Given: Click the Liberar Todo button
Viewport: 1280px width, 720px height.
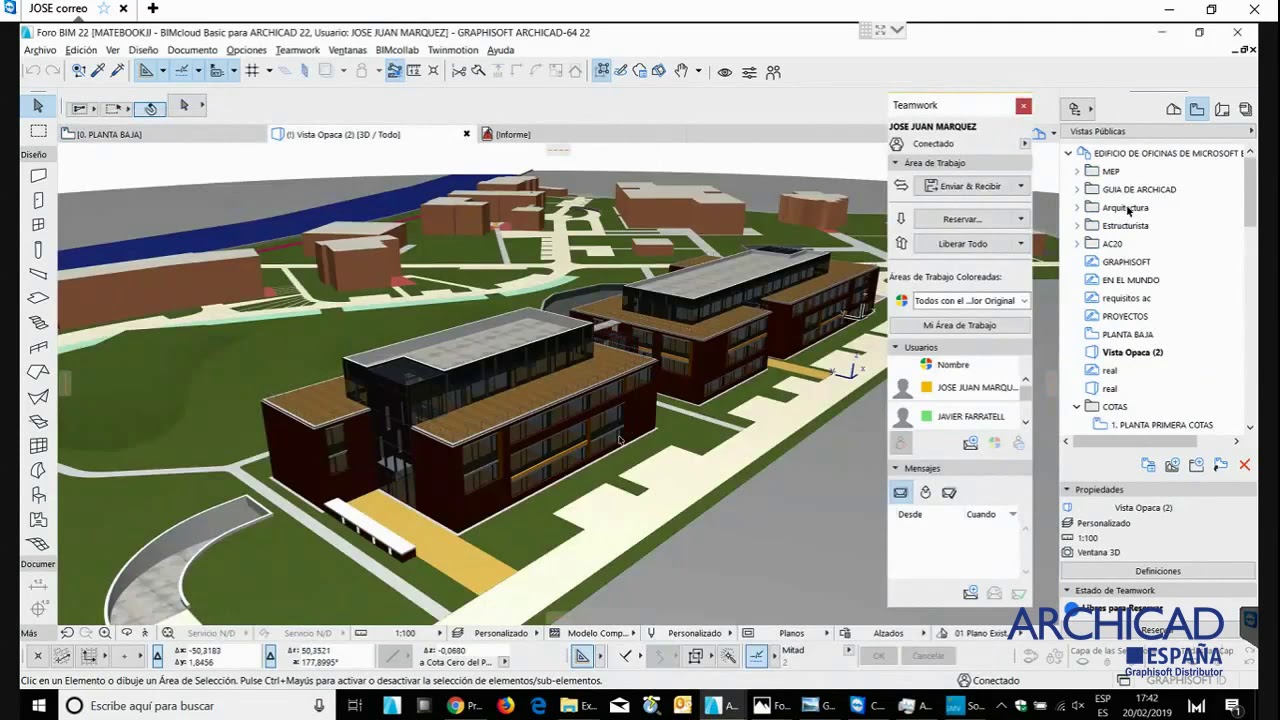Looking at the screenshot, I should tap(963, 244).
